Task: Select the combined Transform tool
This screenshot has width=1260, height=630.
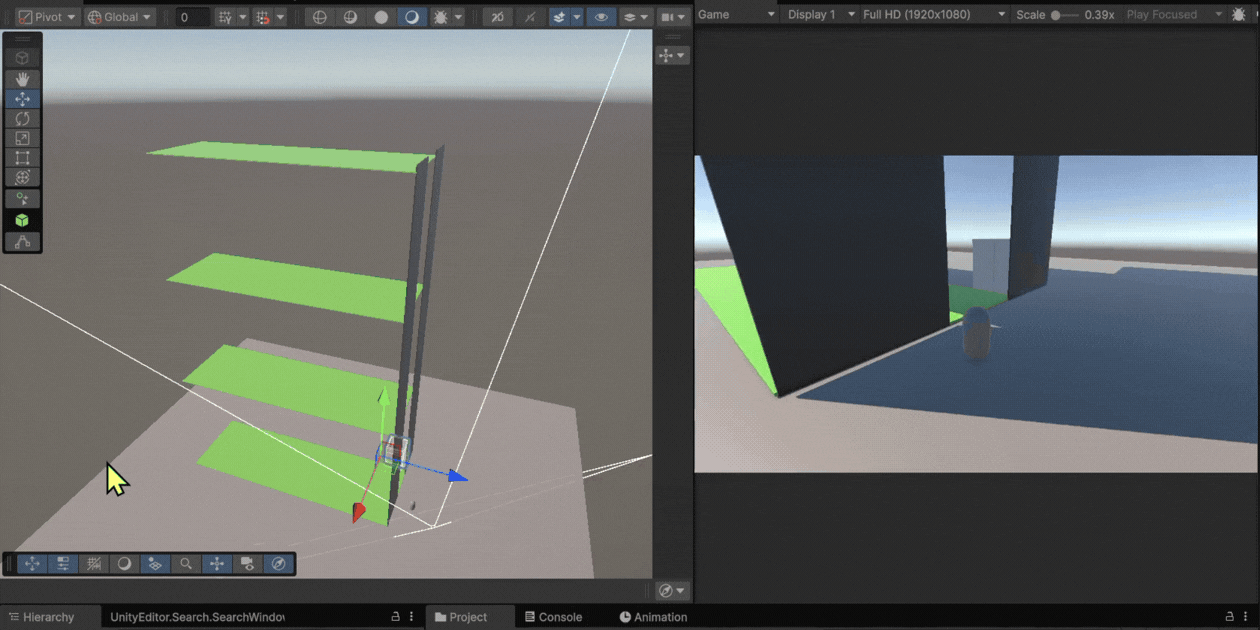Action: [x=22, y=177]
